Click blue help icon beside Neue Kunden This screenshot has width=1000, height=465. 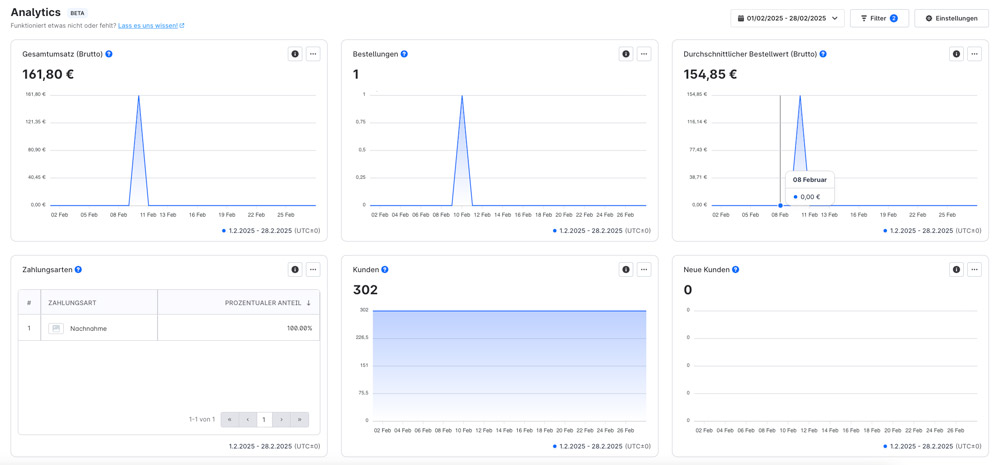click(736, 270)
